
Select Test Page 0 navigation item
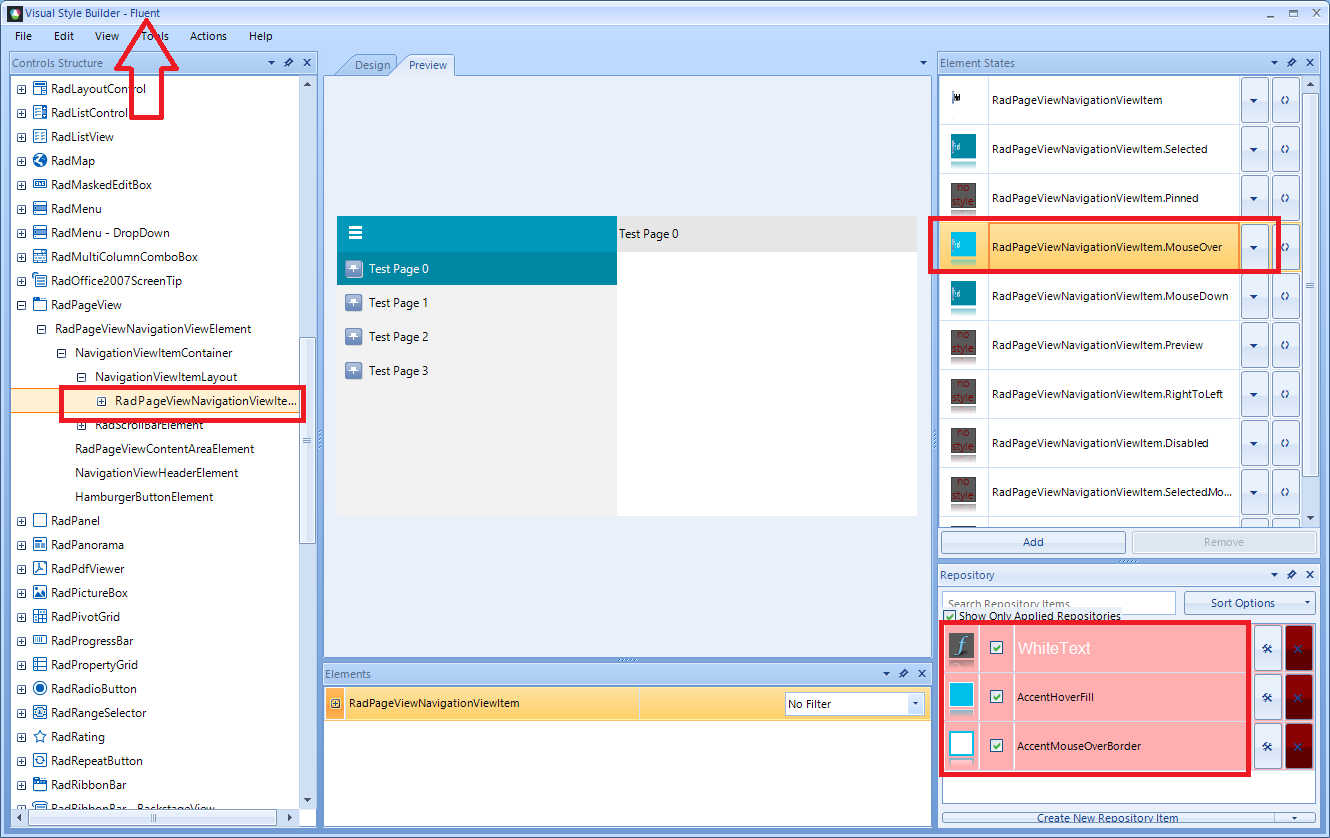click(477, 269)
